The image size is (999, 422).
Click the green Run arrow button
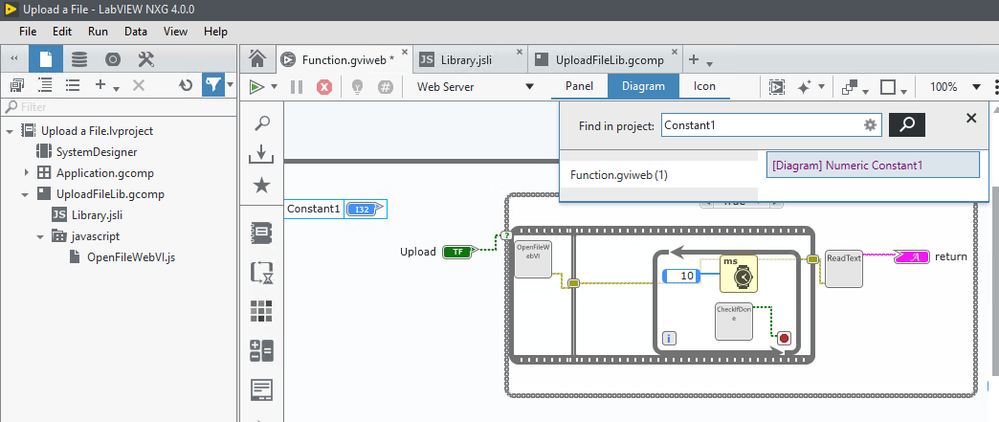pos(257,87)
